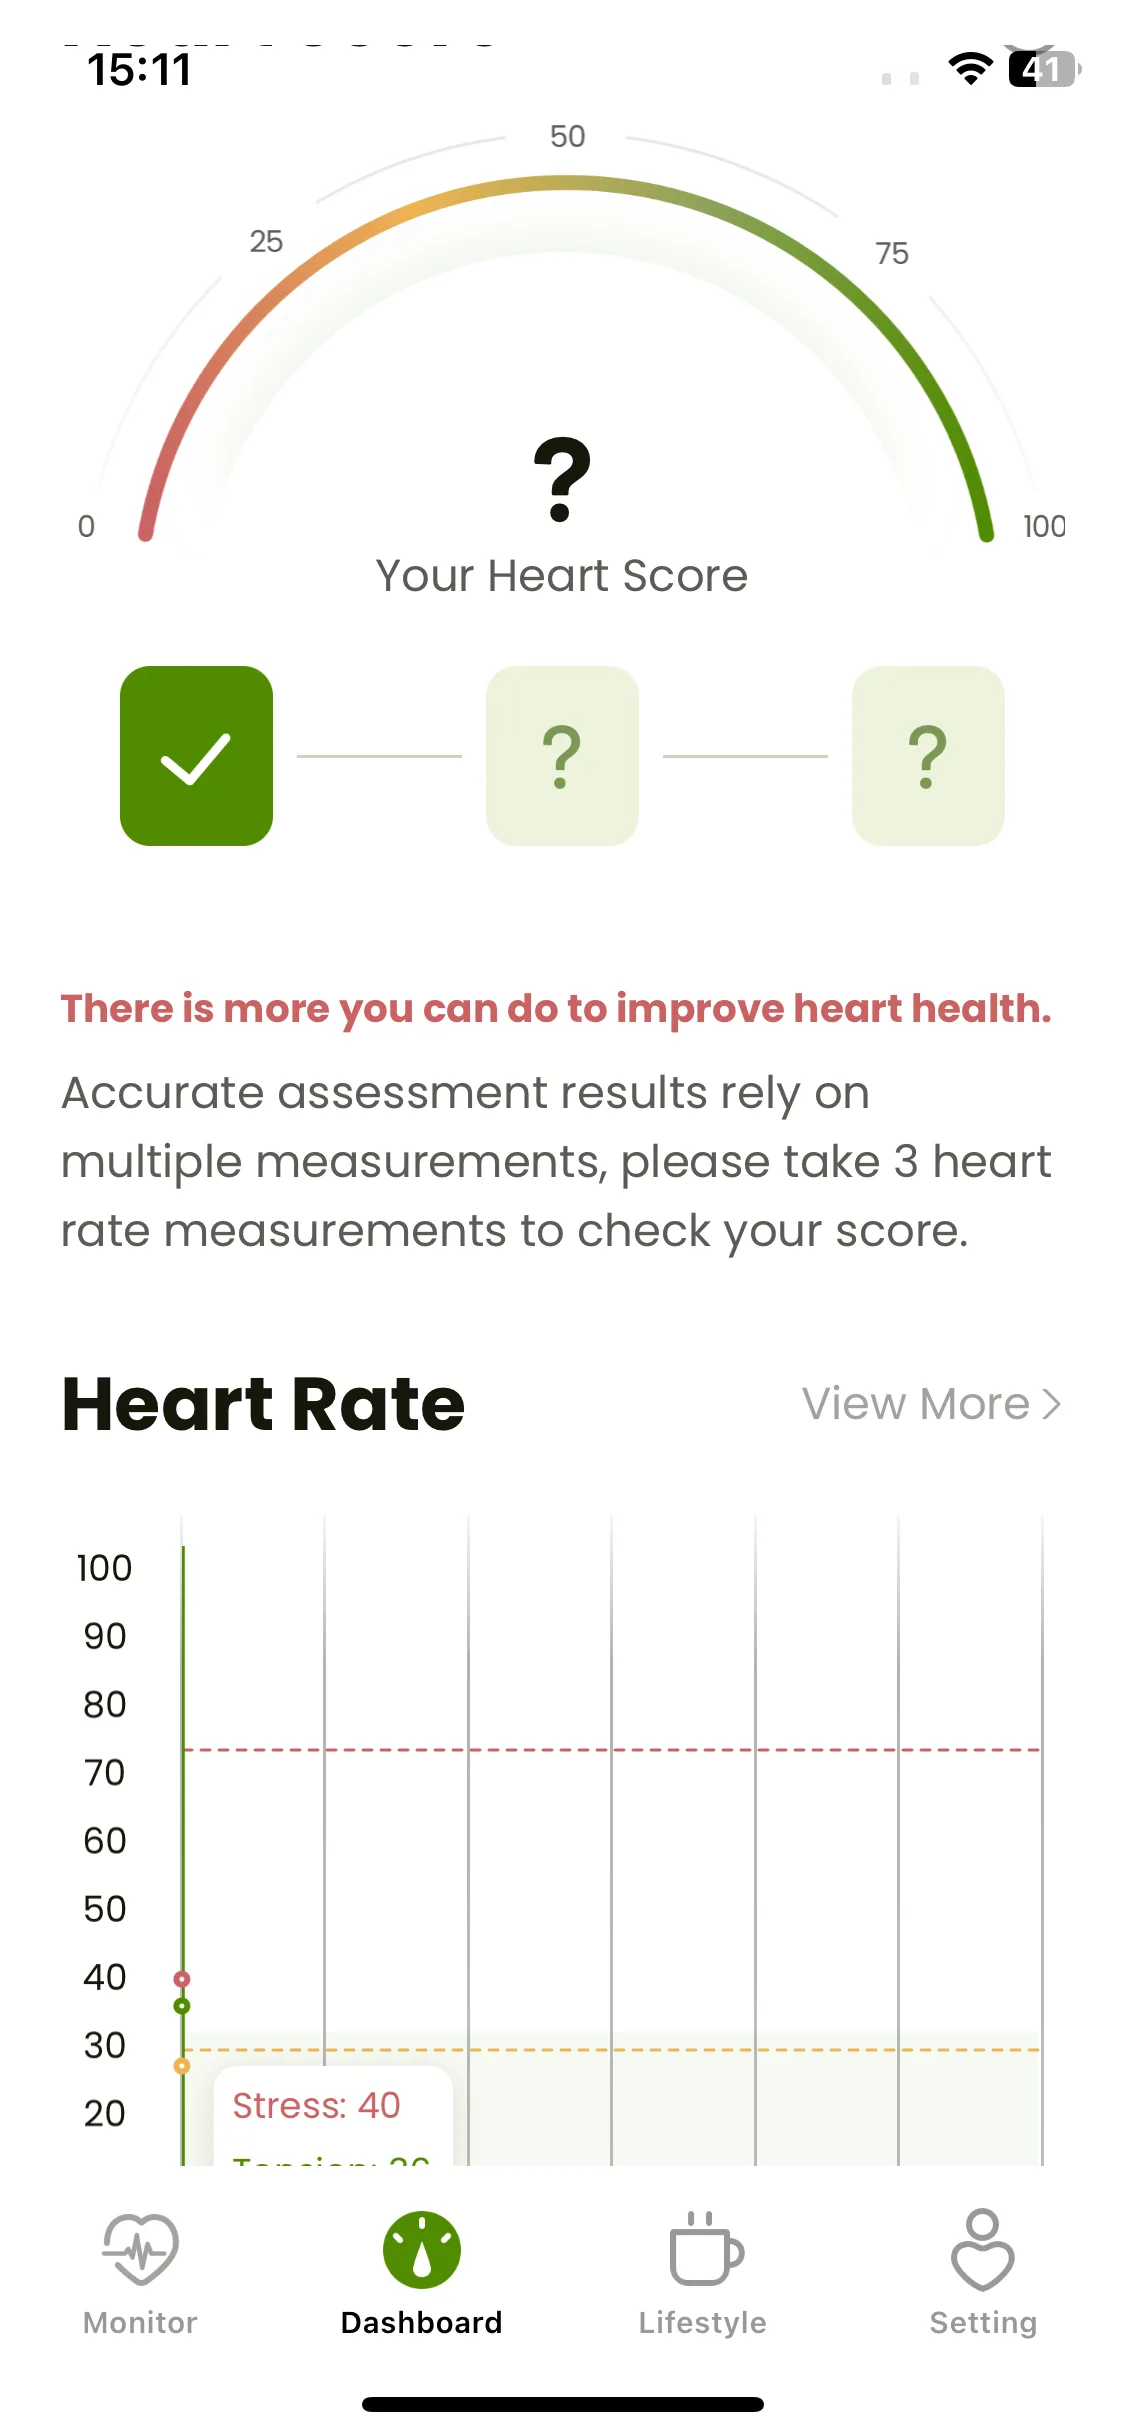Tap the large black question mark score
This screenshot has width=1125, height=2436.
pyautogui.click(x=562, y=480)
